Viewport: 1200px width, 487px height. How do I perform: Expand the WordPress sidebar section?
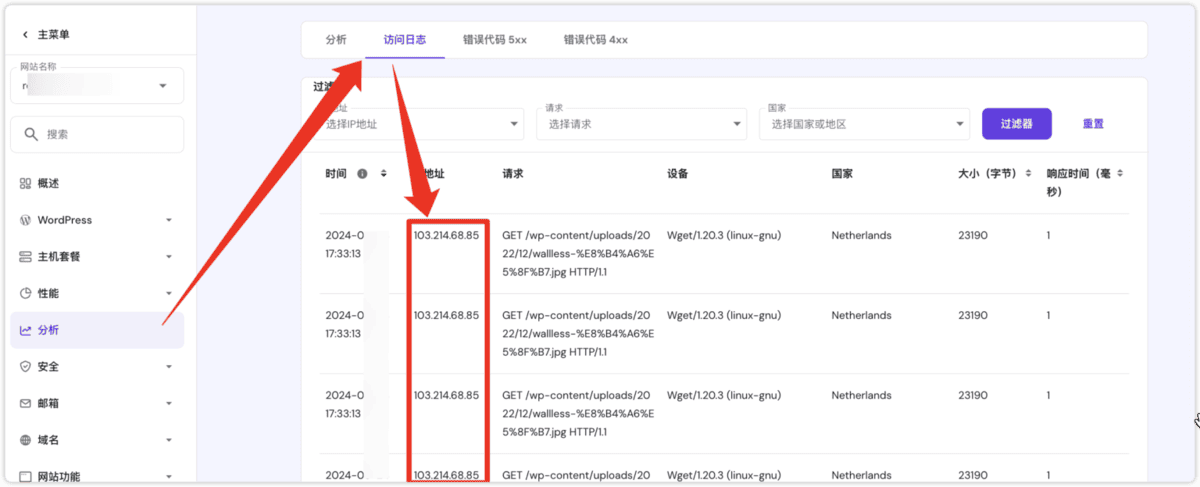pos(168,221)
